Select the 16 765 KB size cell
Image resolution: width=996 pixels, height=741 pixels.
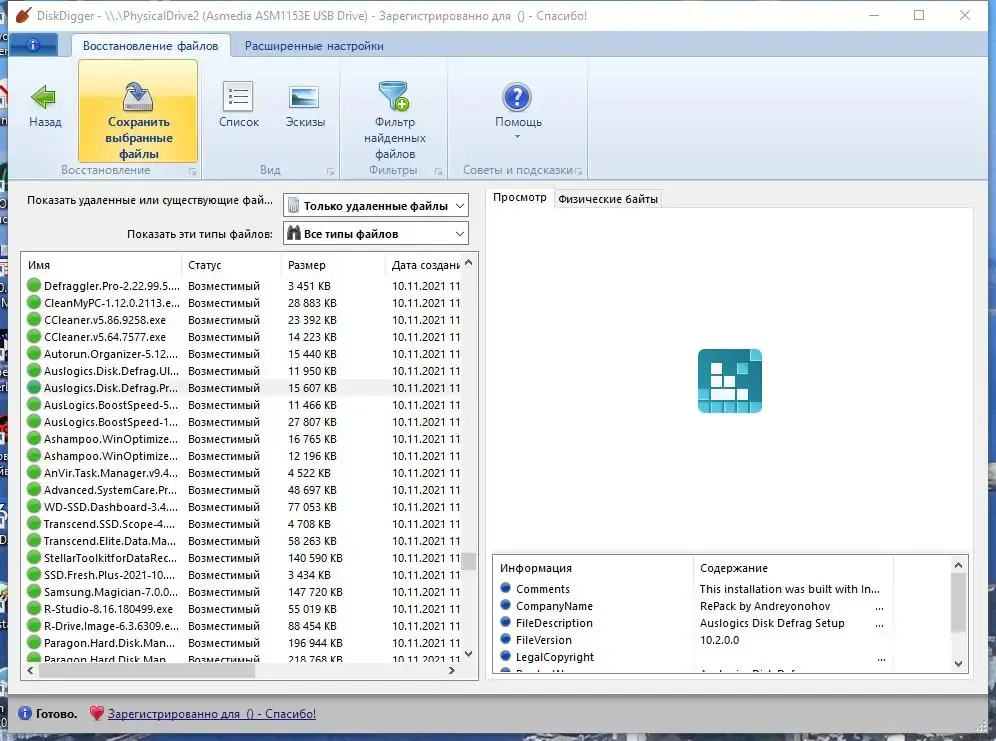tap(312, 439)
